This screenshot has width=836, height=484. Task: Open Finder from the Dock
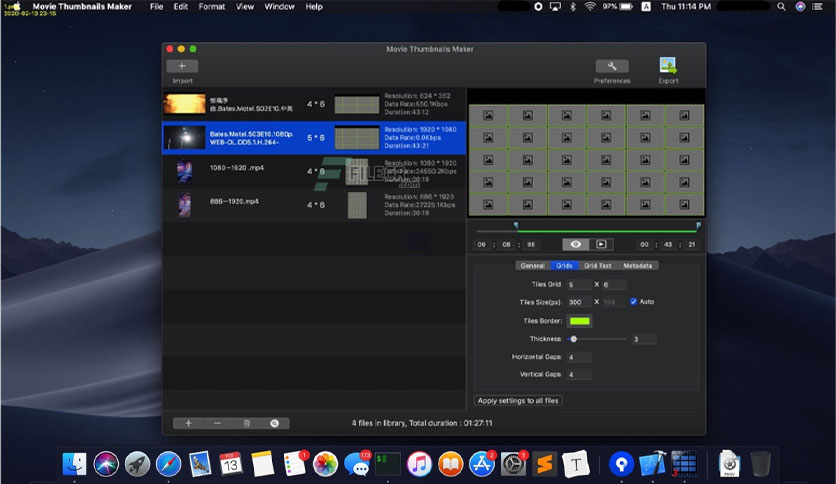74,464
